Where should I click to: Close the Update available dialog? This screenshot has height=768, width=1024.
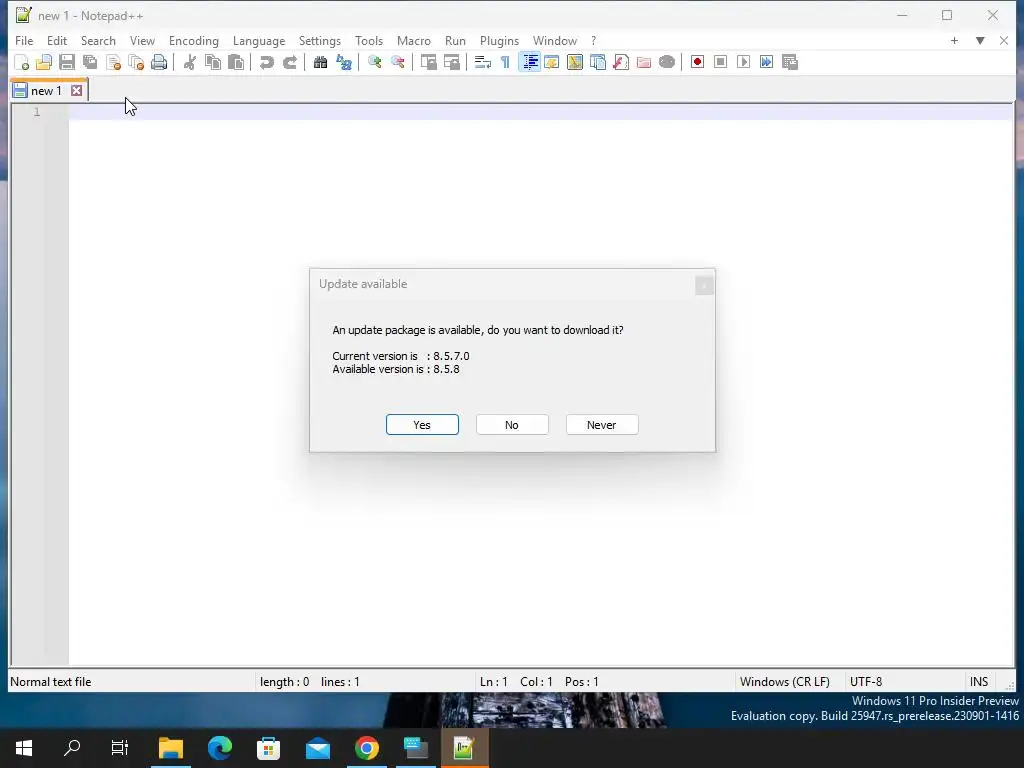point(704,285)
